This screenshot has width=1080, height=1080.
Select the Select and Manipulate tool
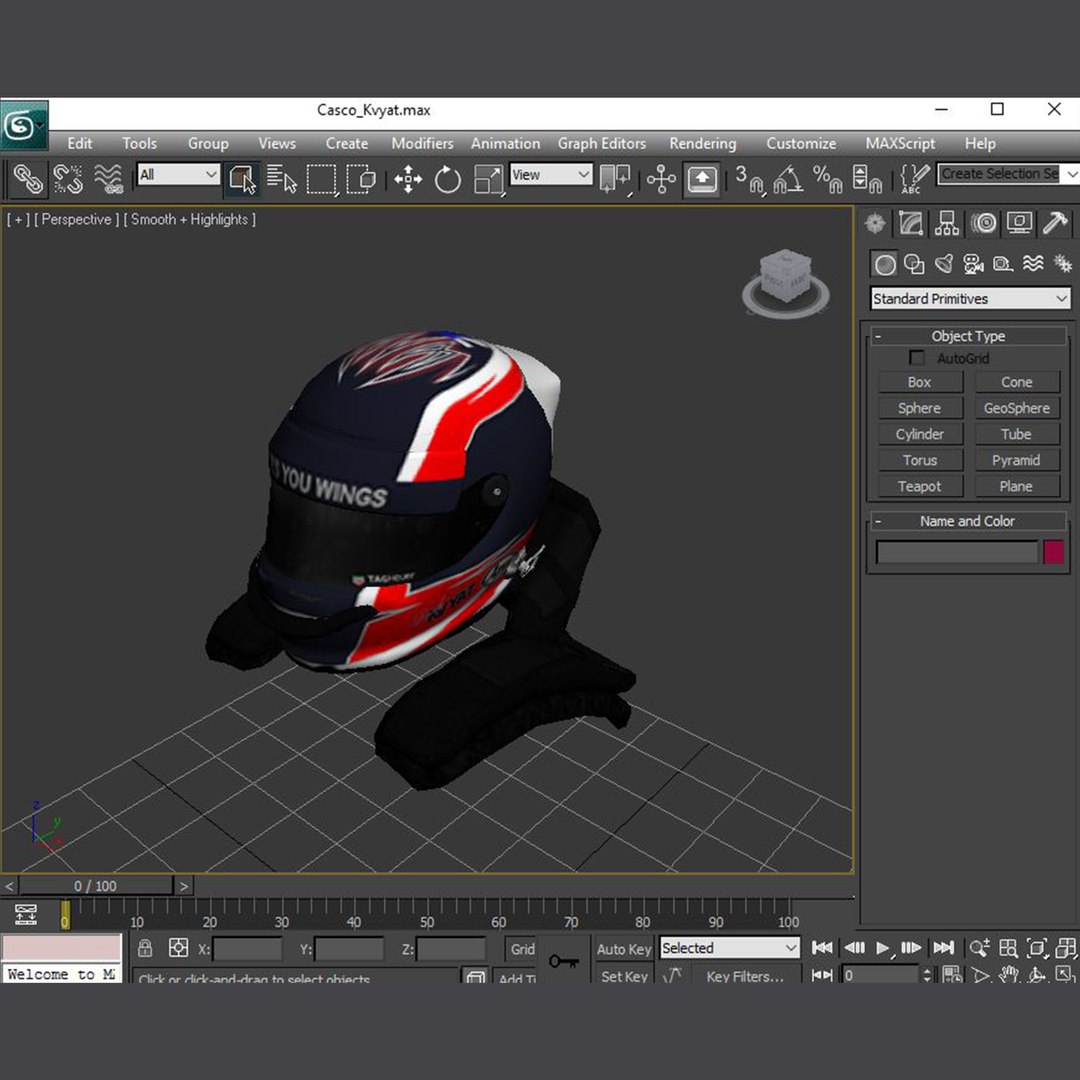point(661,178)
